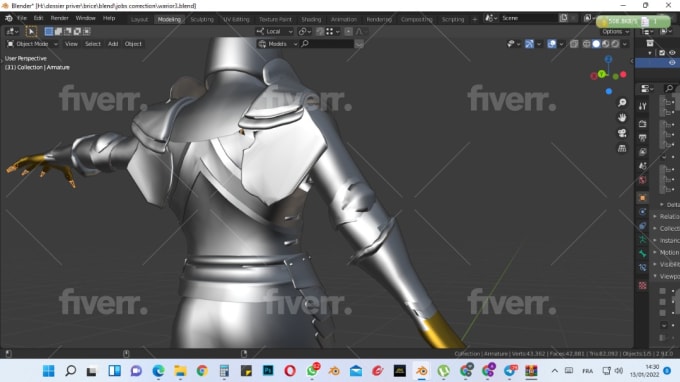This screenshot has height=382, width=680.
Task: Click the viewport header search field
Action: click(327, 44)
